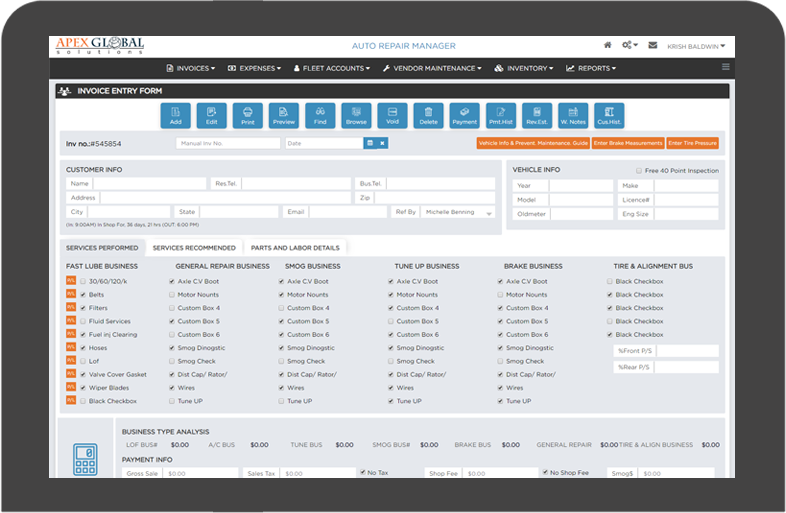Check the No Tax checkbox
The height and width of the screenshot is (513, 786).
(x=362, y=472)
